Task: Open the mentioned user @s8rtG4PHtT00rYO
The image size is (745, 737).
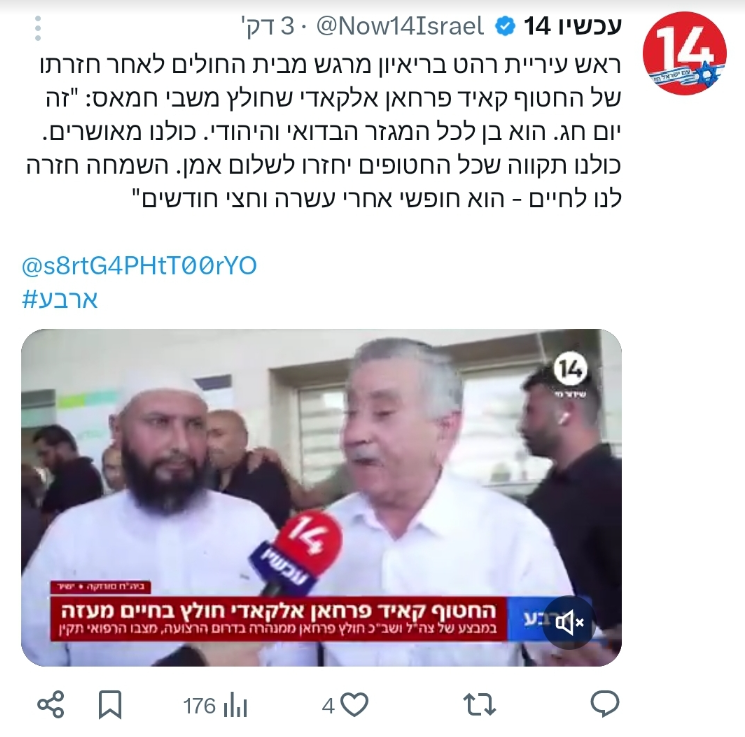Action: pyautogui.click(x=139, y=266)
